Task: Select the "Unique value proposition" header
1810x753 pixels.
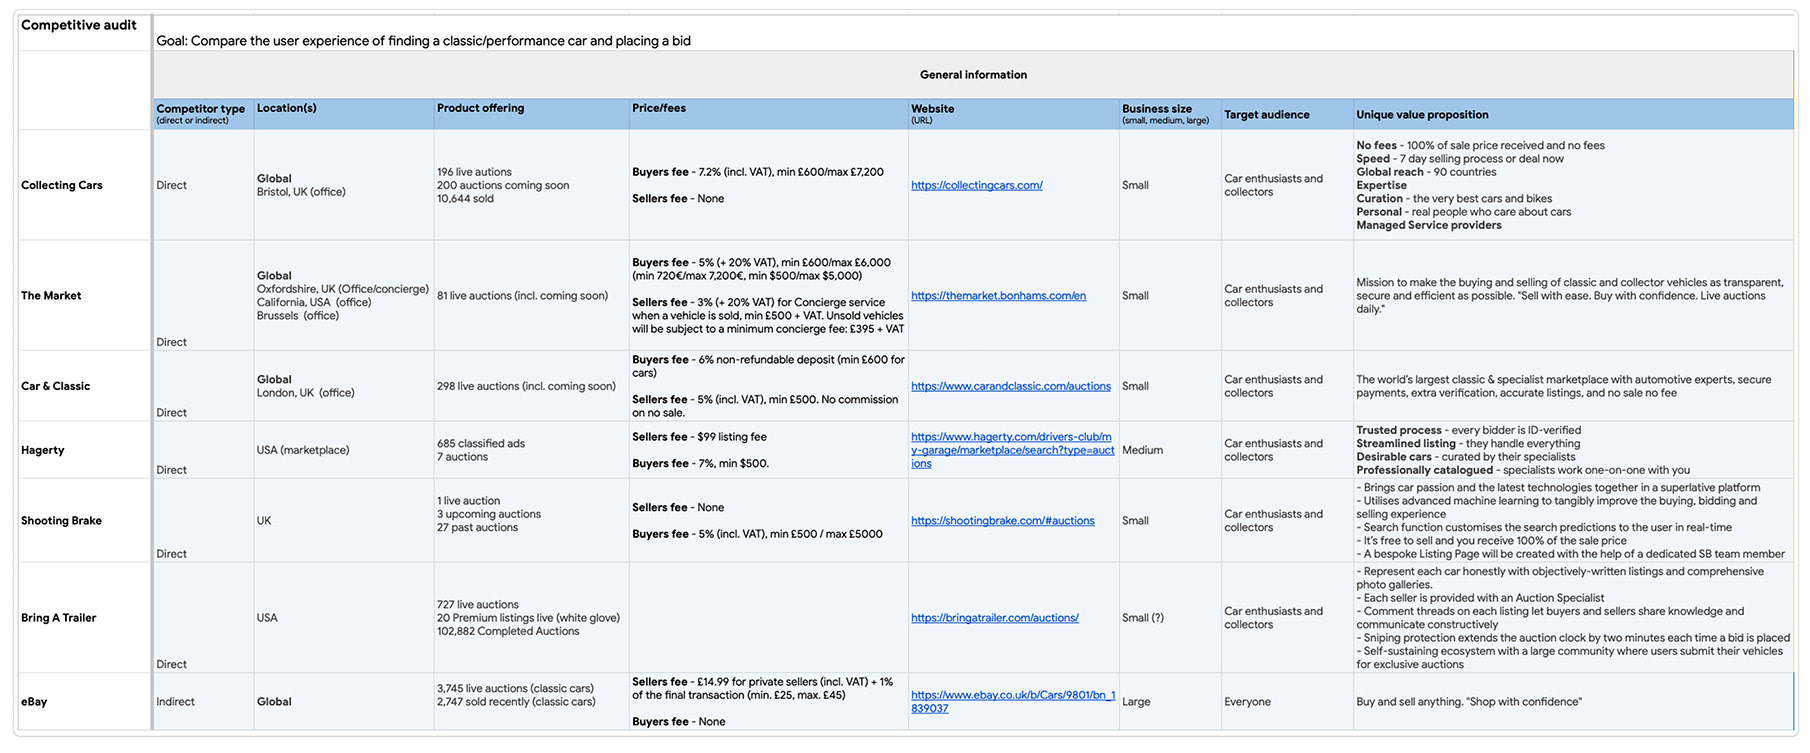Action: pyautogui.click(x=1422, y=115)
